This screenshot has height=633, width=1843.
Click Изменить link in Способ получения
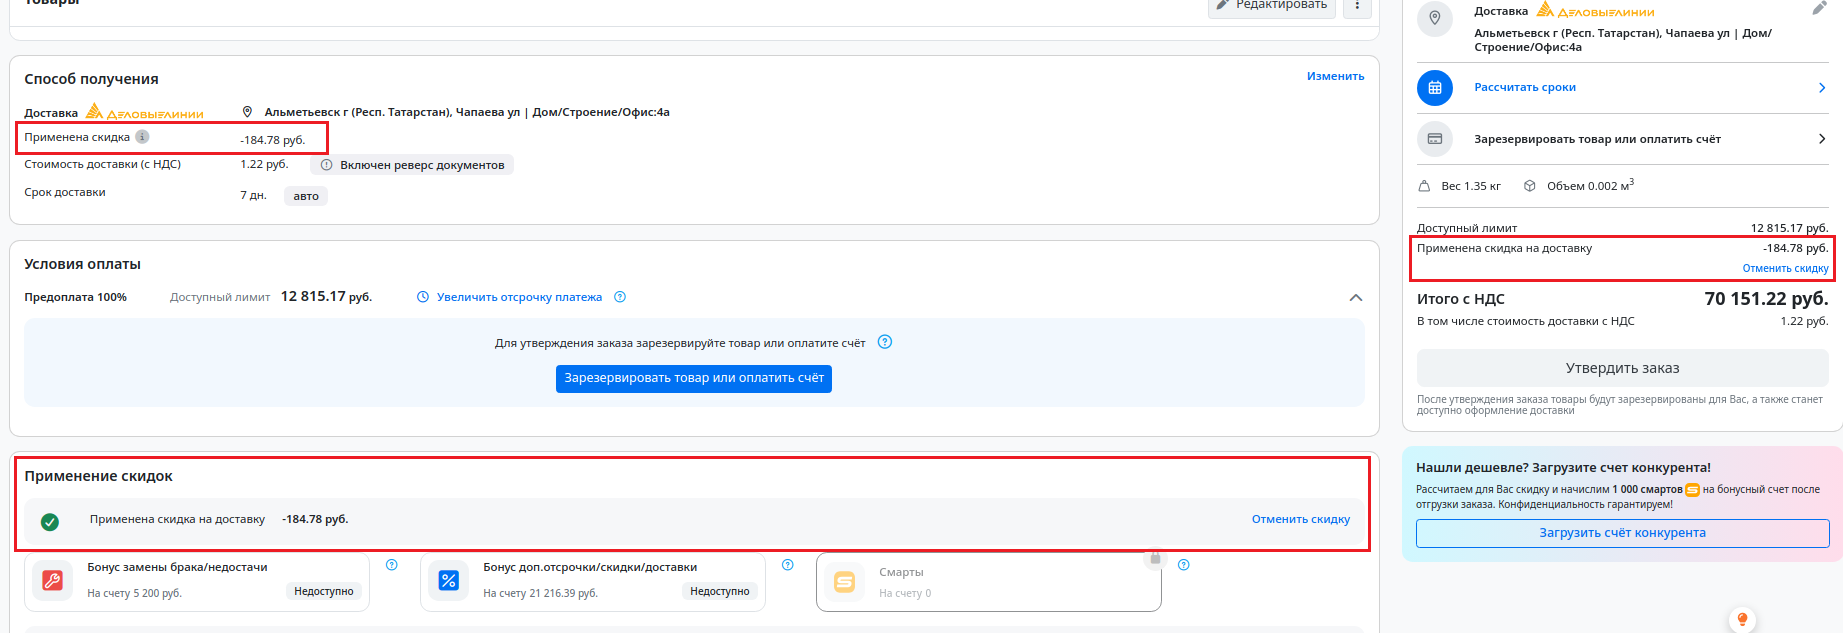[1335, 76]
